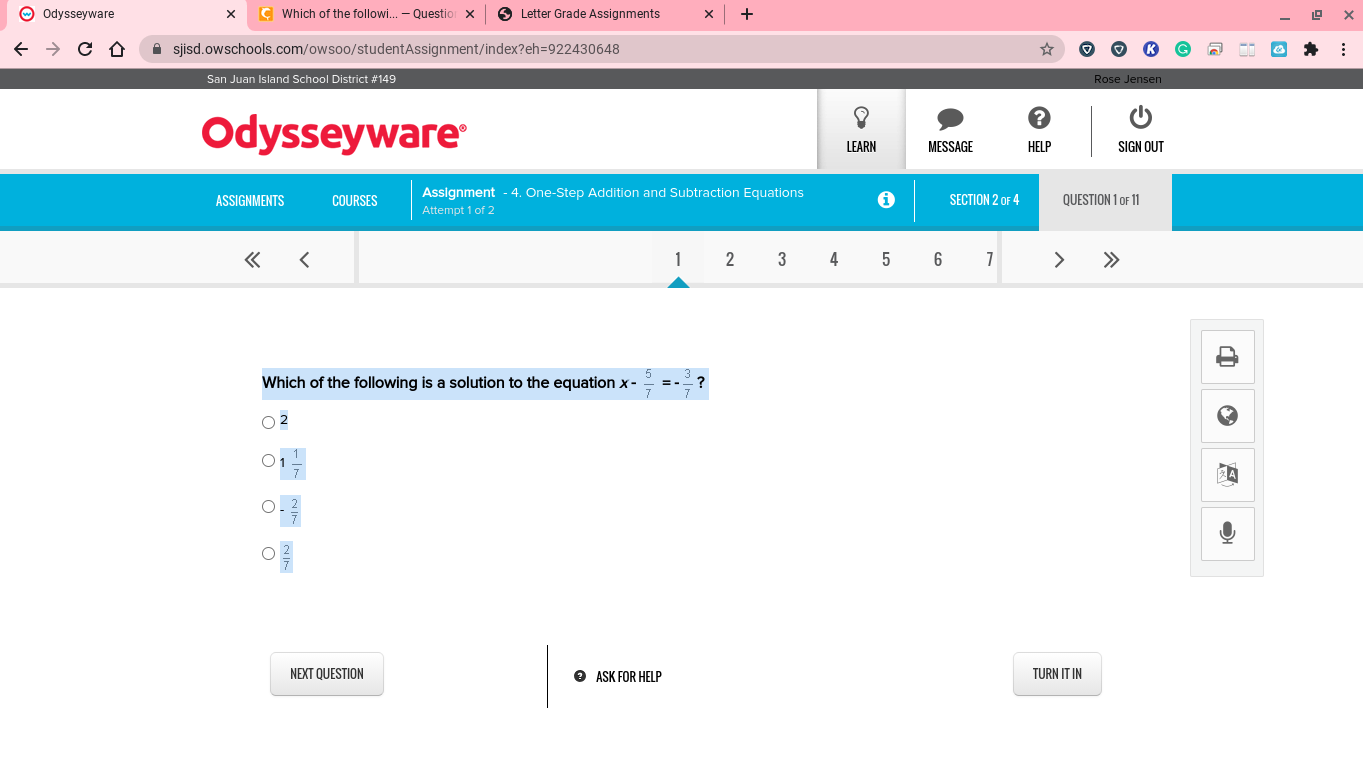Open the globe translate tool icon
This screenshot has width=1363, height=765.
[x=1227, y=416]
